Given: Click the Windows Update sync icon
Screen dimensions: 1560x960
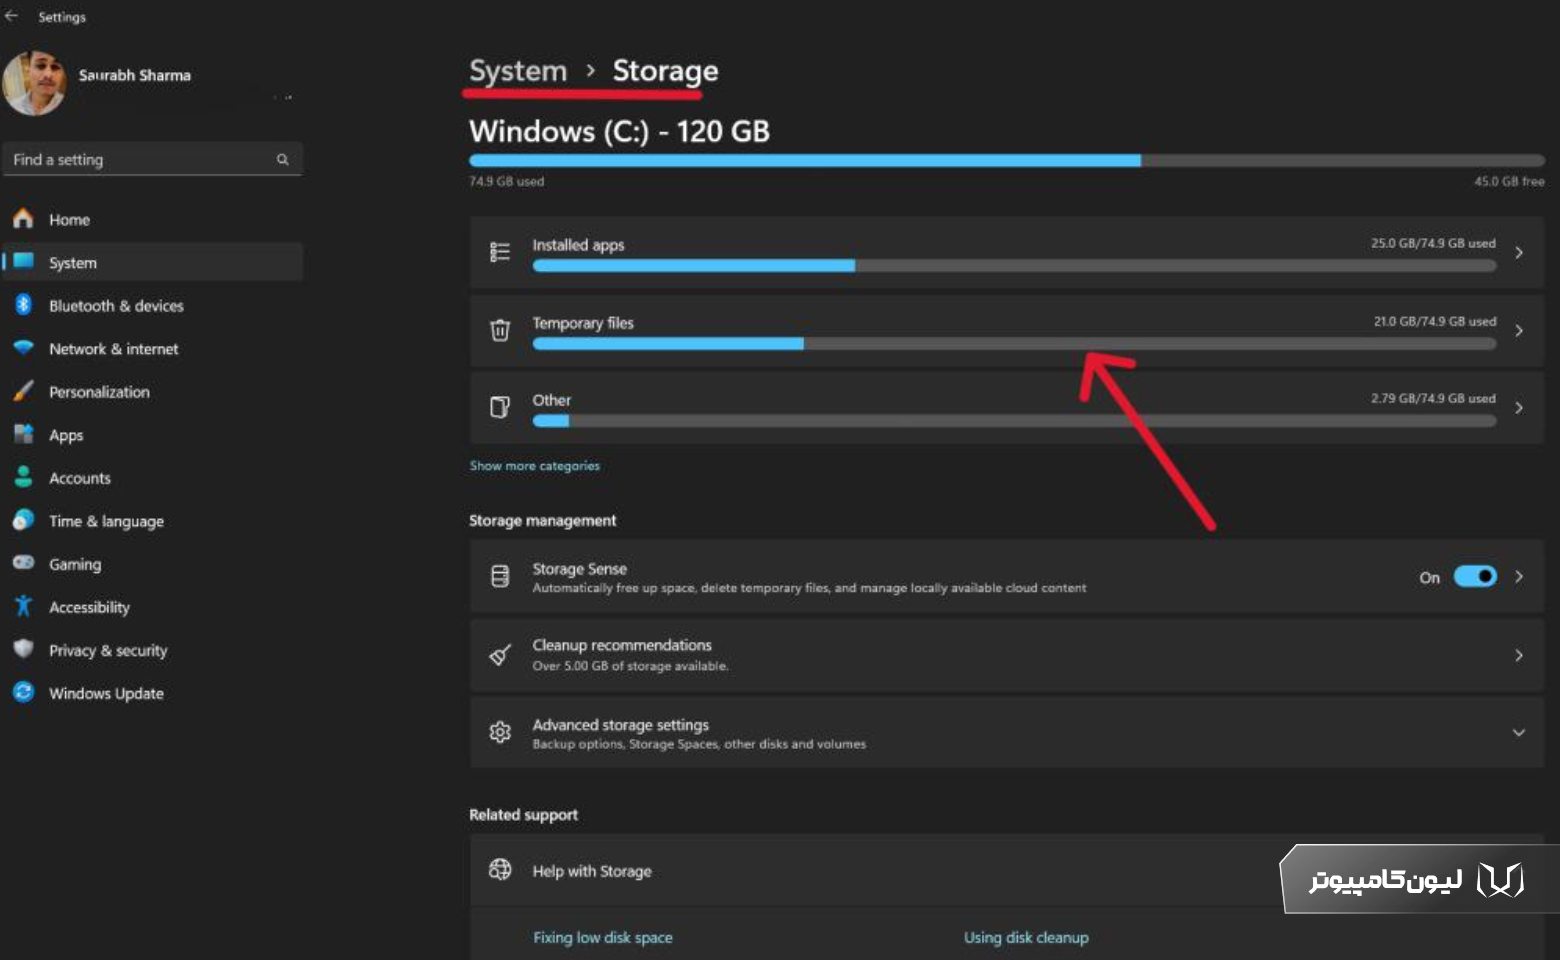Looking at the screenshot, I should click(24, 692).
